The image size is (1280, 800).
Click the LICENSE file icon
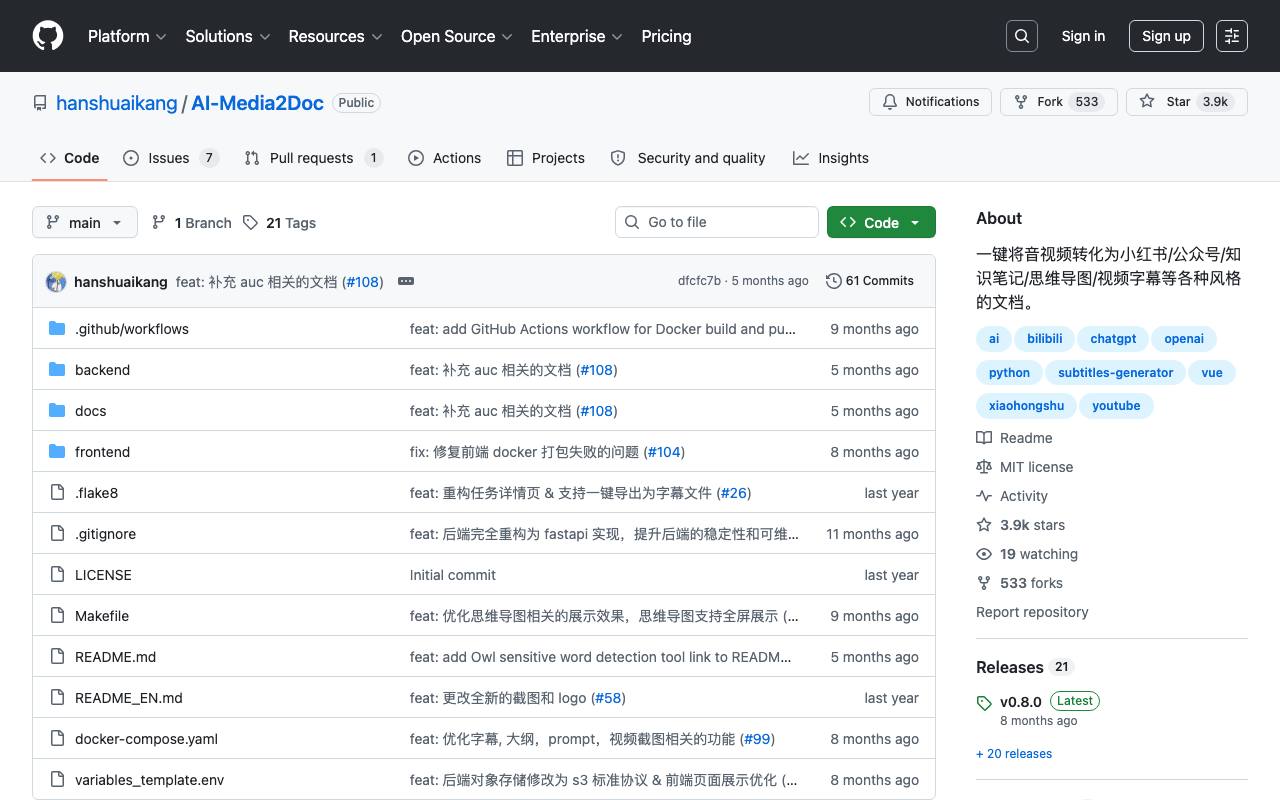coord(57,575)
